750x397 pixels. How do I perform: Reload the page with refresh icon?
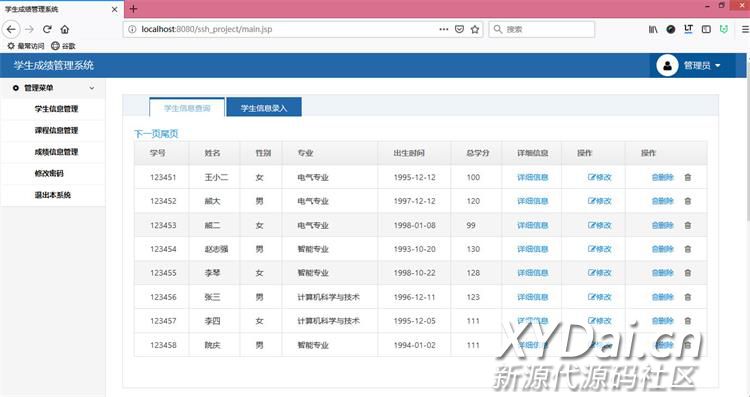point(47,29)
